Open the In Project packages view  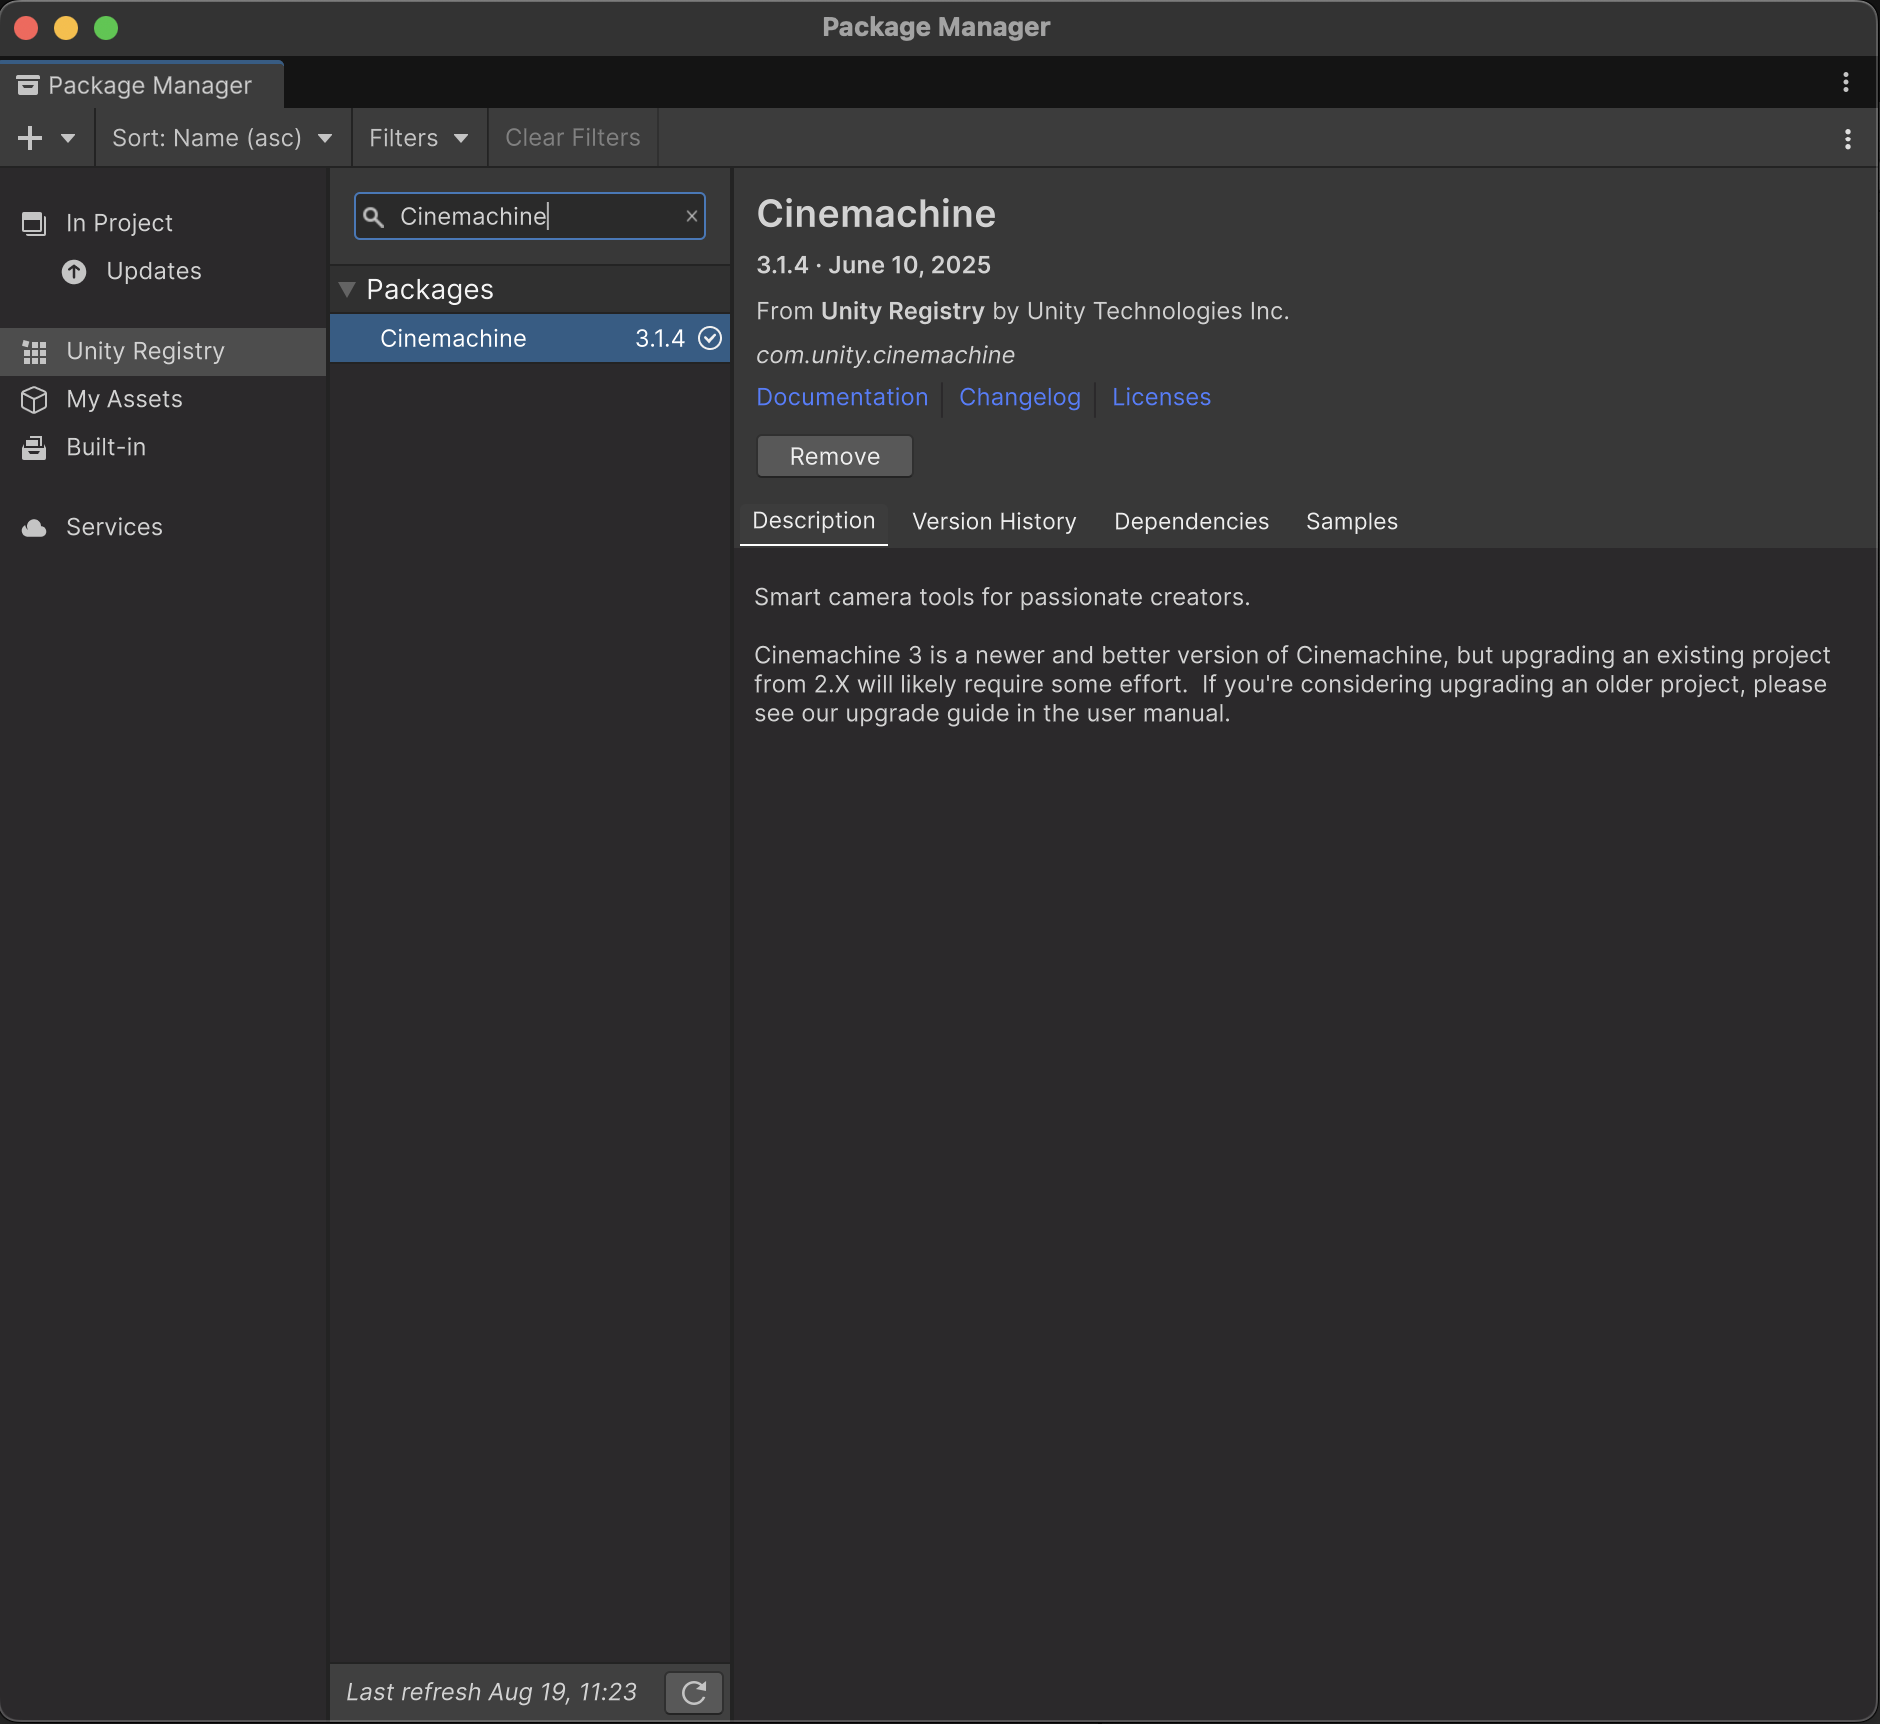point(119,223)
